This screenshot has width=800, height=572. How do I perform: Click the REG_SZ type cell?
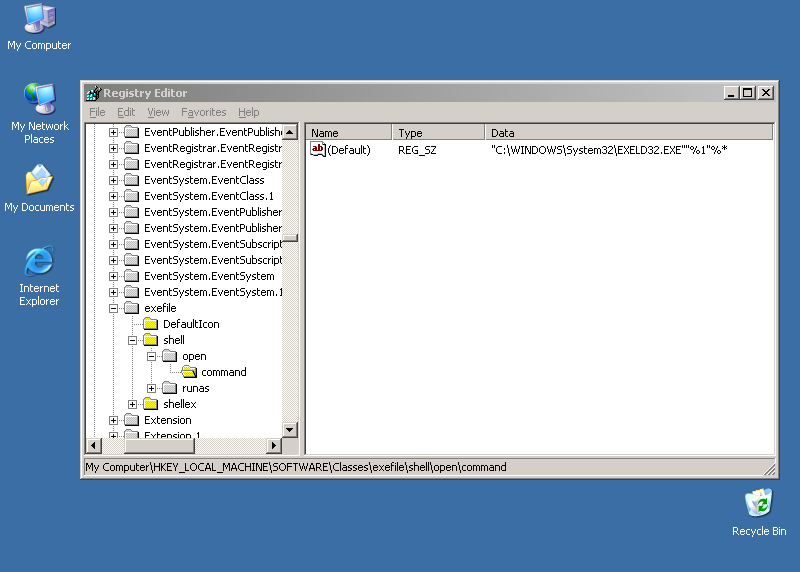[x=417, y=150]
